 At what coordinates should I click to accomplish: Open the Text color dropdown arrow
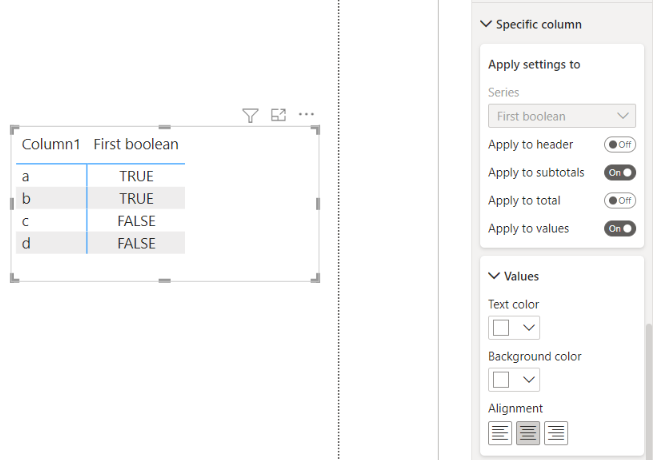(528, 328)
